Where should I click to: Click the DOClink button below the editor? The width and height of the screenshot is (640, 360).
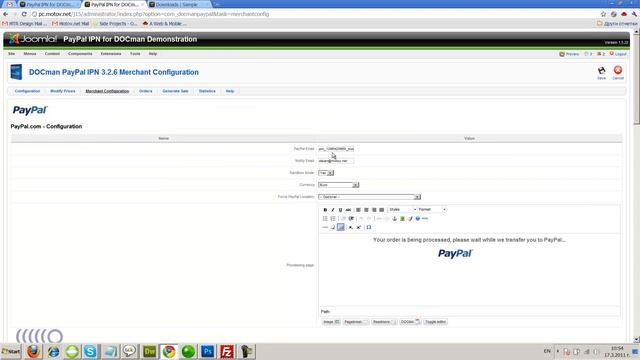tap(409, 322)
